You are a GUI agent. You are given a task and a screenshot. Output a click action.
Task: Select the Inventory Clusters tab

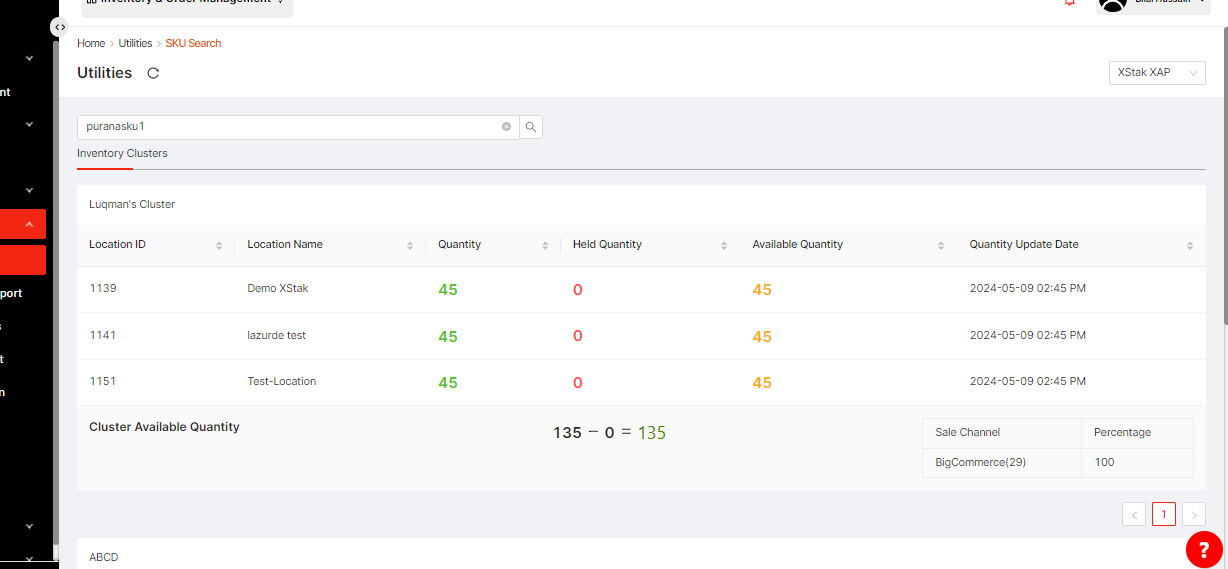[122, 154]
